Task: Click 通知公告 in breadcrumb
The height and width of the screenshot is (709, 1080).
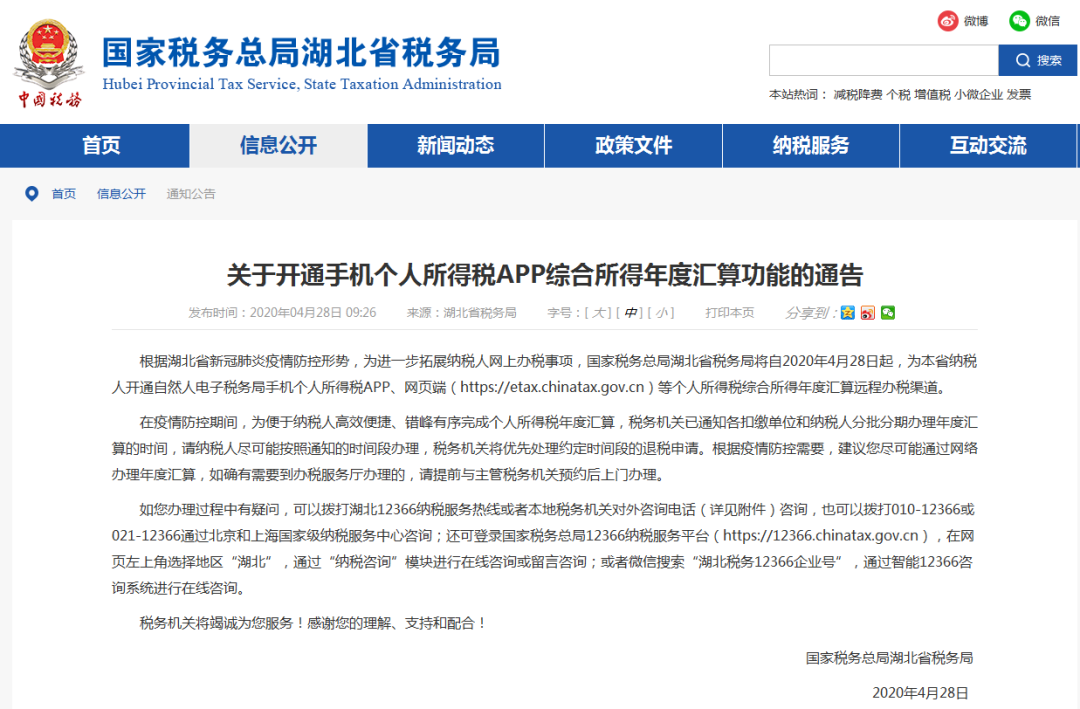Action: tap(191, 194)
